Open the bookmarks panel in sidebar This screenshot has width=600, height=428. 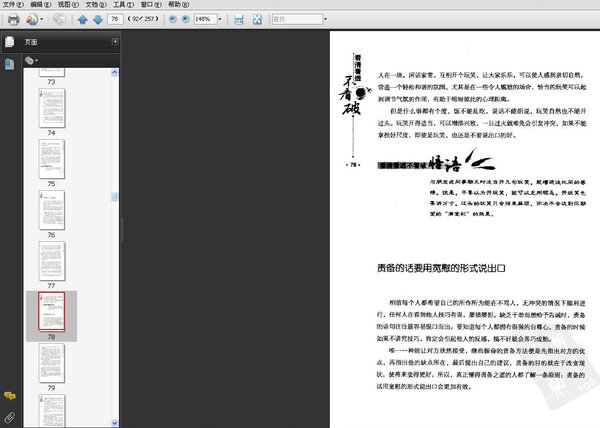coord(9,64)
